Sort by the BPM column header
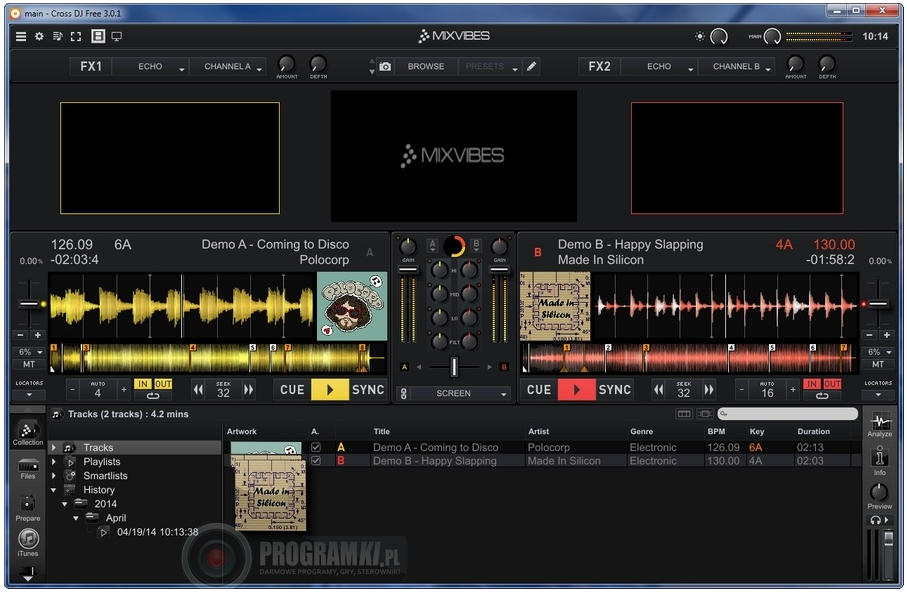 pos(716,432)
